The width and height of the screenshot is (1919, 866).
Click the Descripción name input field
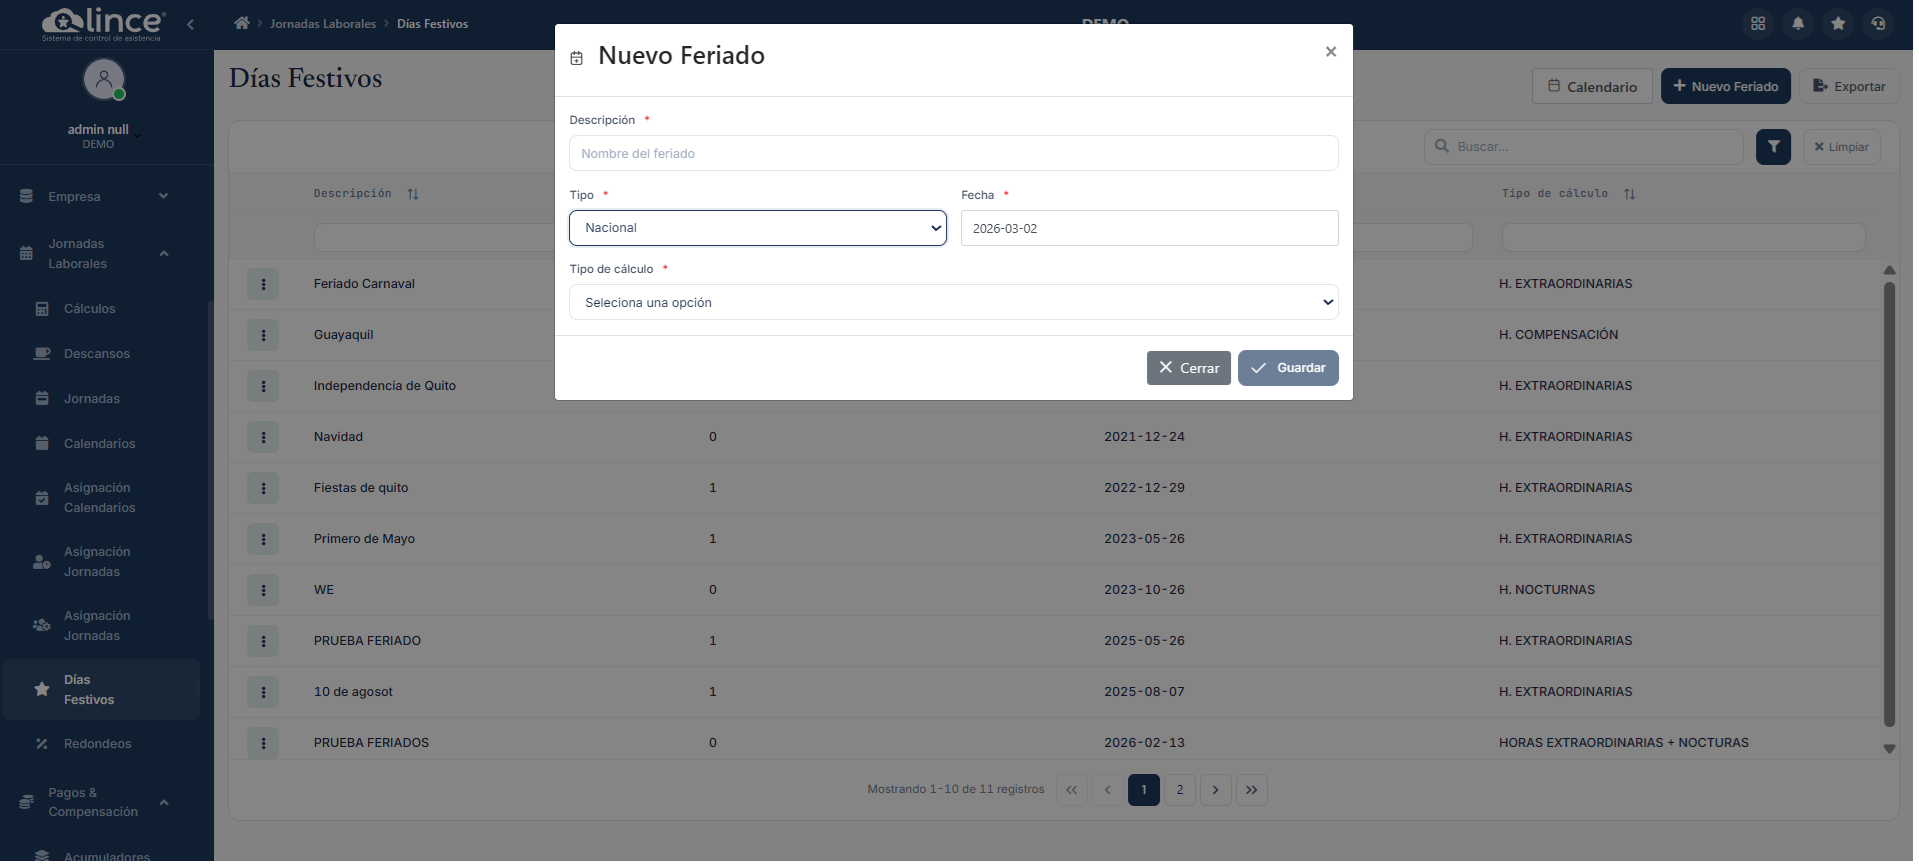[952, 154]
